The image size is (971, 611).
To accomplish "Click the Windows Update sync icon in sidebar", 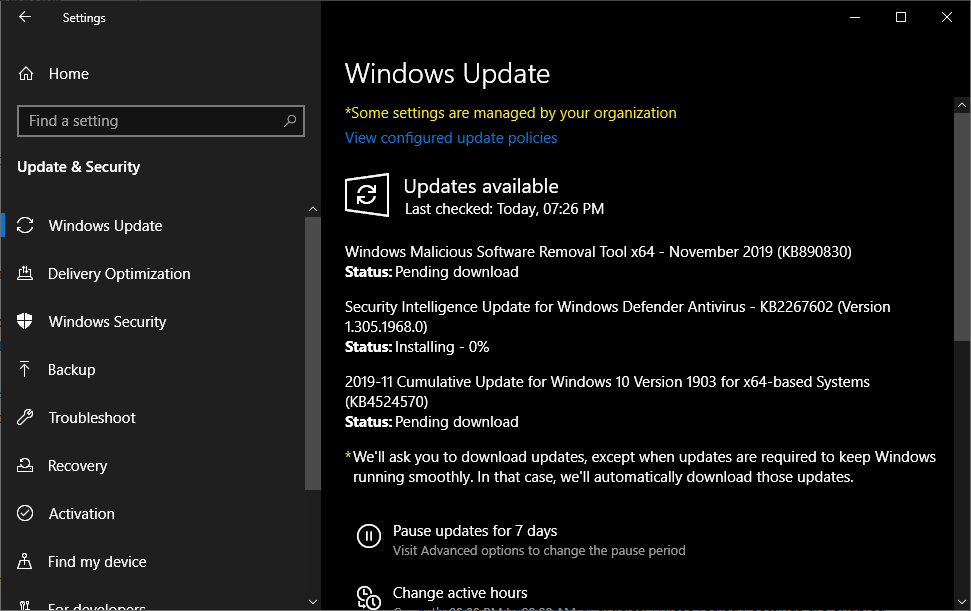I will click(25, 225).
